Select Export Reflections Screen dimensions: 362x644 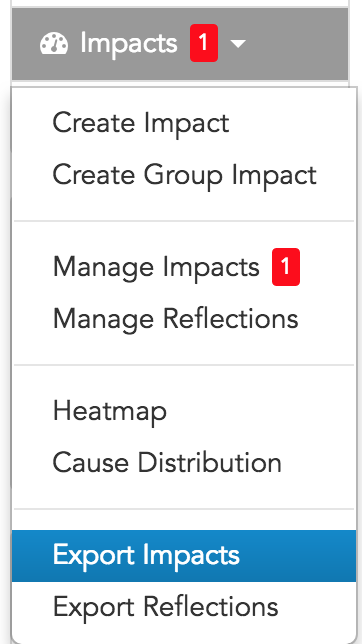point(166,607)
